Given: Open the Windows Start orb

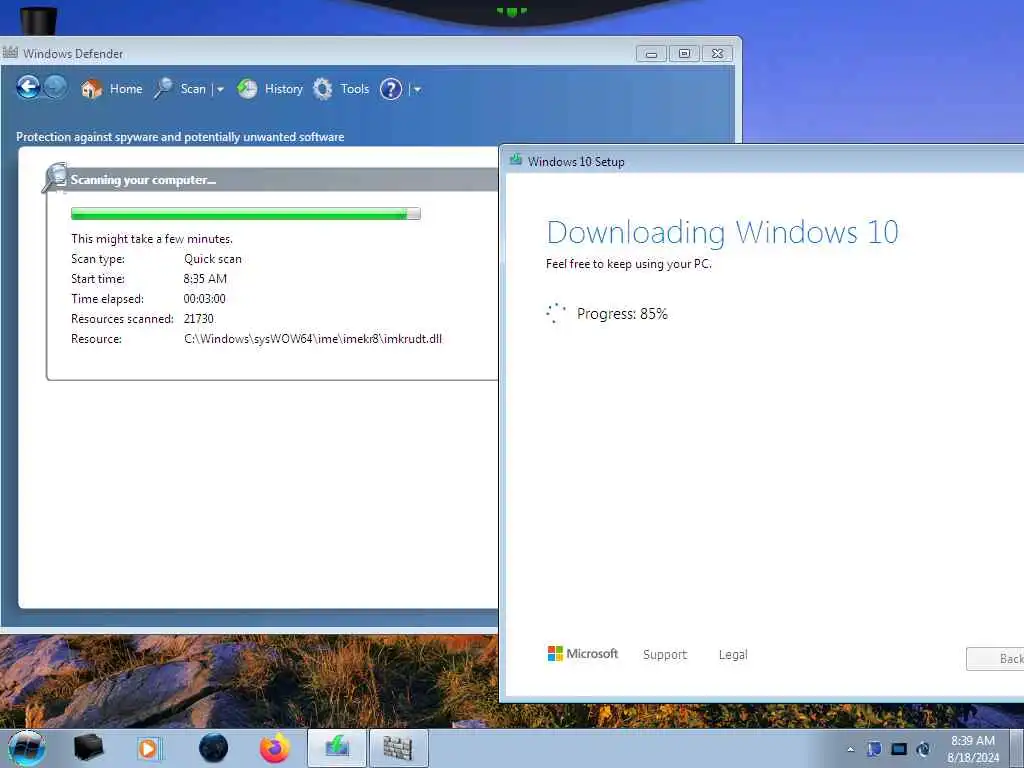Looking at the screenshot, I should [x=27, y=748].
